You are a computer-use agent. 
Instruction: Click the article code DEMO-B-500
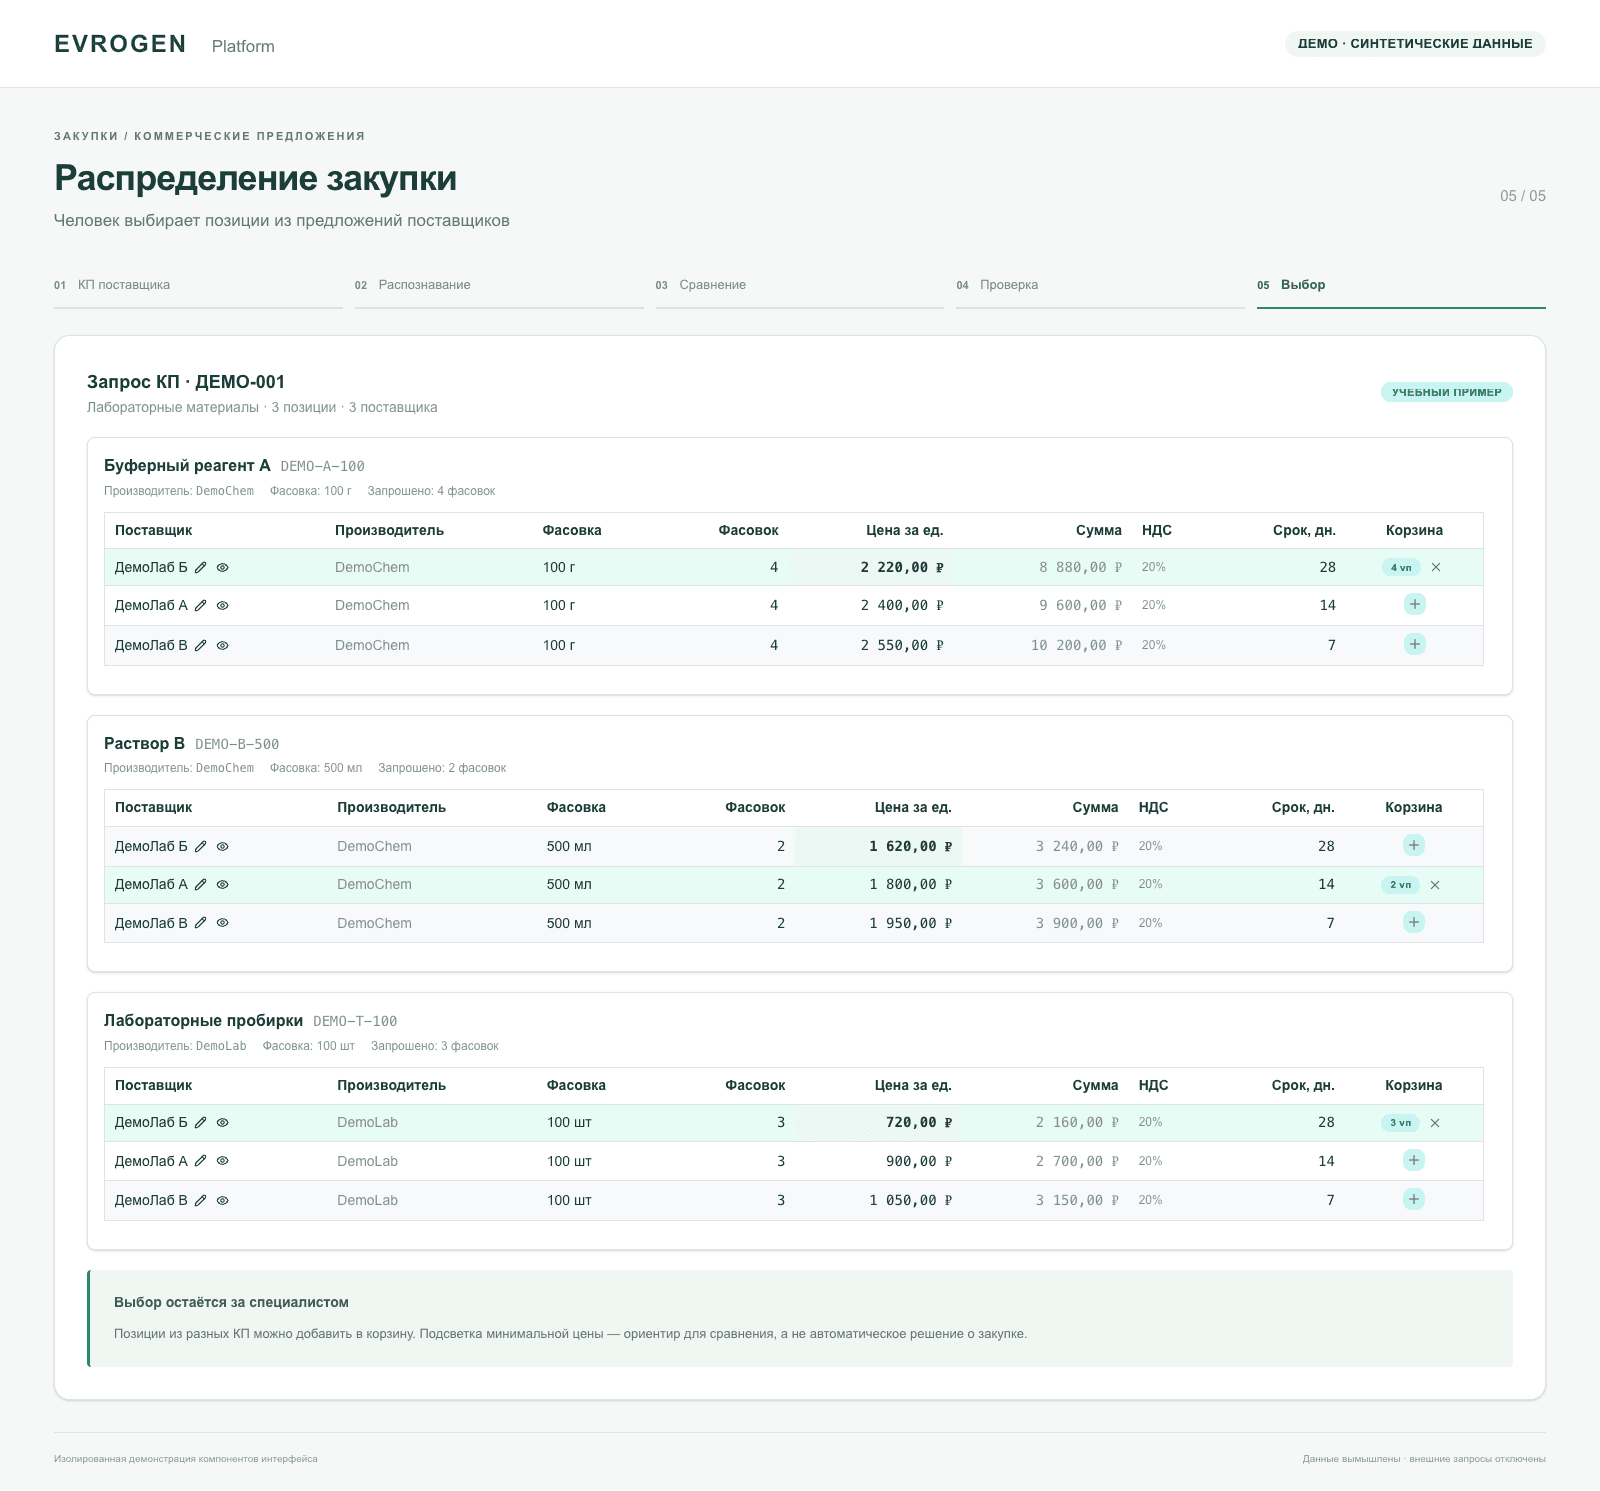point(237,744)
